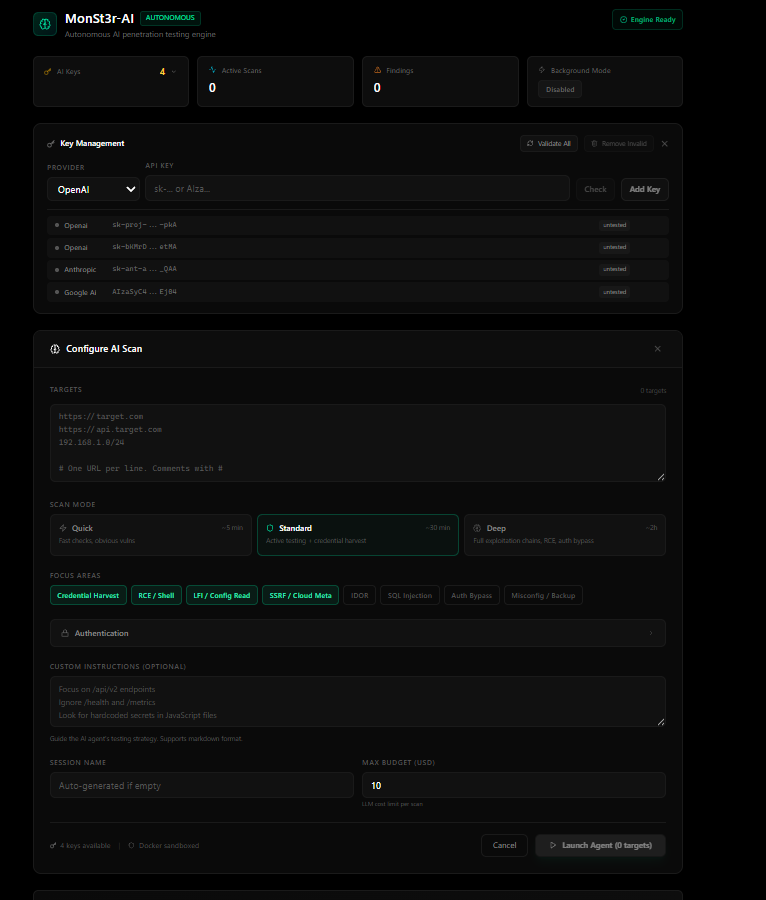Select the Quick scan mode

click(151, 535)
